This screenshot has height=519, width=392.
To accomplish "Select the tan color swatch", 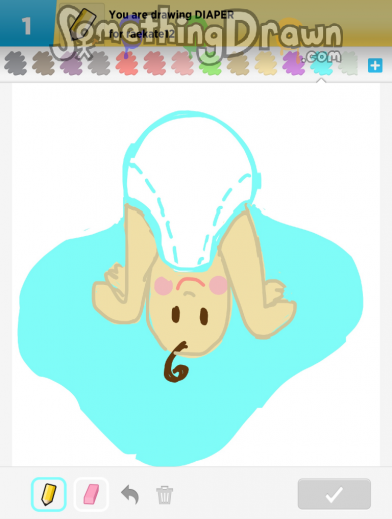I will pos(238,64).
